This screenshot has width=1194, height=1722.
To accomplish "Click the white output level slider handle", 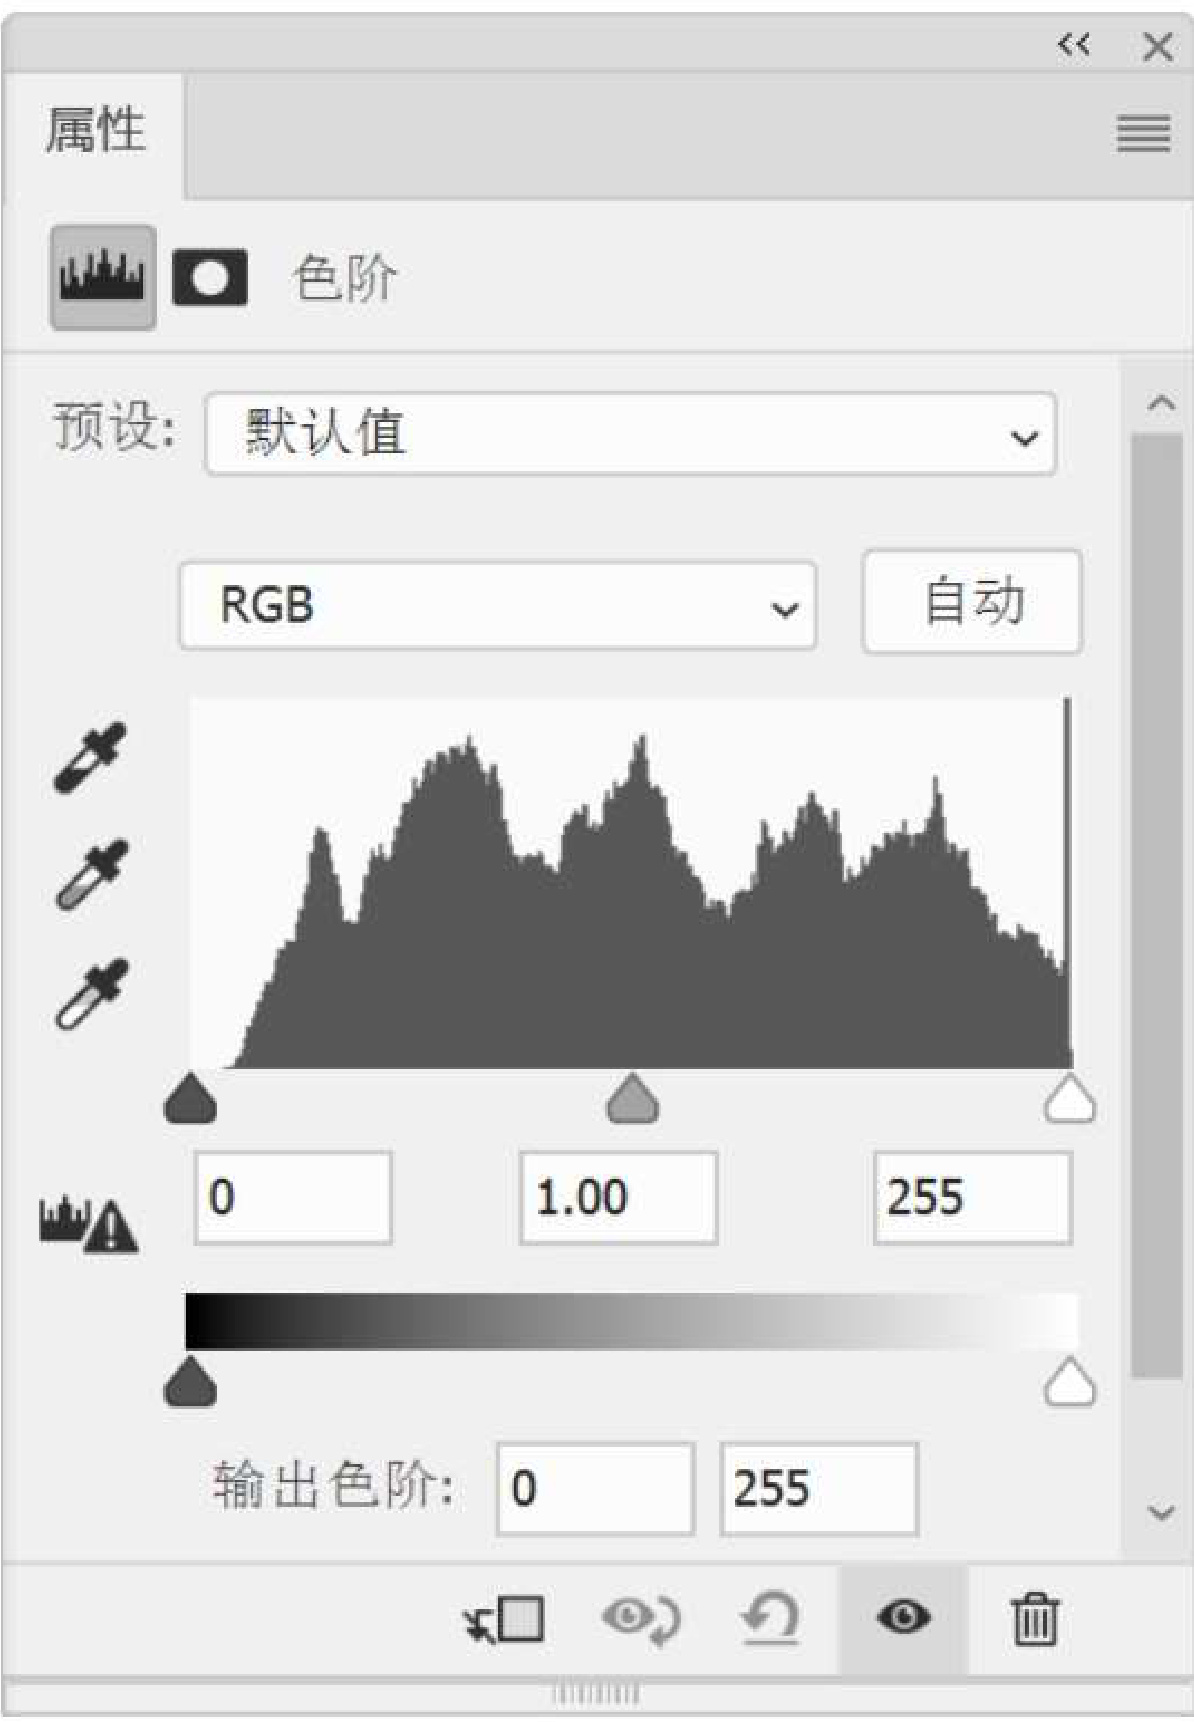I will [x=1070, y=1382].
